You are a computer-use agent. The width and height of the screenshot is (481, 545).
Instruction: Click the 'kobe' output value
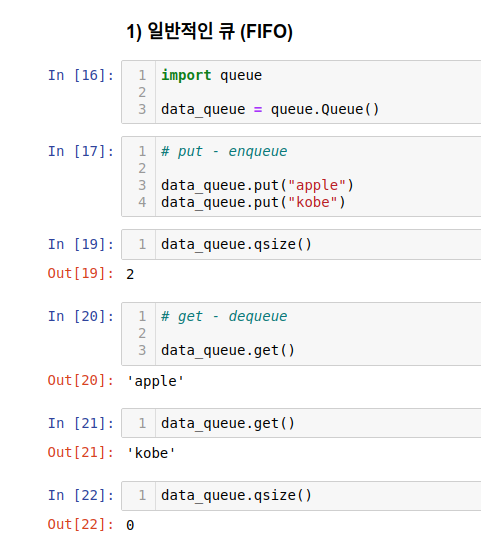click(151, 453)
